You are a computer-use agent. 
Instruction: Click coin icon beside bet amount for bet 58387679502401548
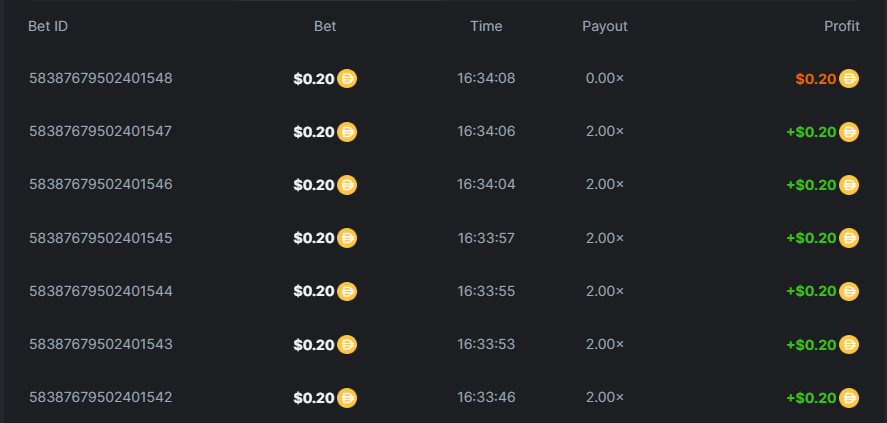click(347, 78)
